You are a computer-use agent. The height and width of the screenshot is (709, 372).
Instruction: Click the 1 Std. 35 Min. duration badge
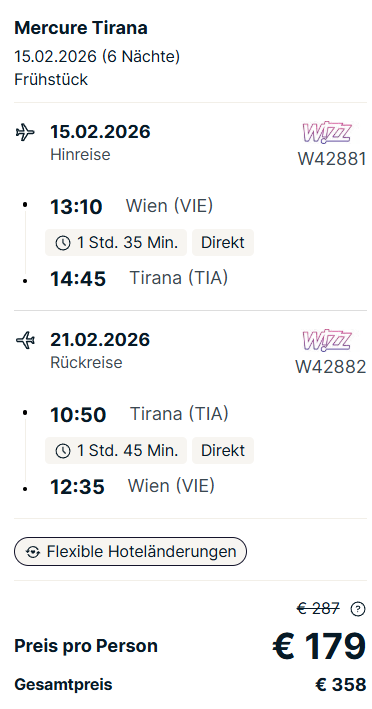click(116, 243)
